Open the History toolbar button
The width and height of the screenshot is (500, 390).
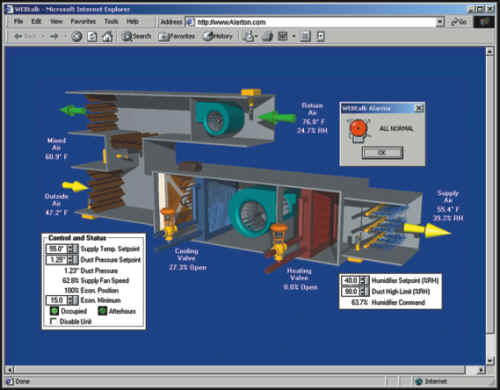[x=218, y=36]
